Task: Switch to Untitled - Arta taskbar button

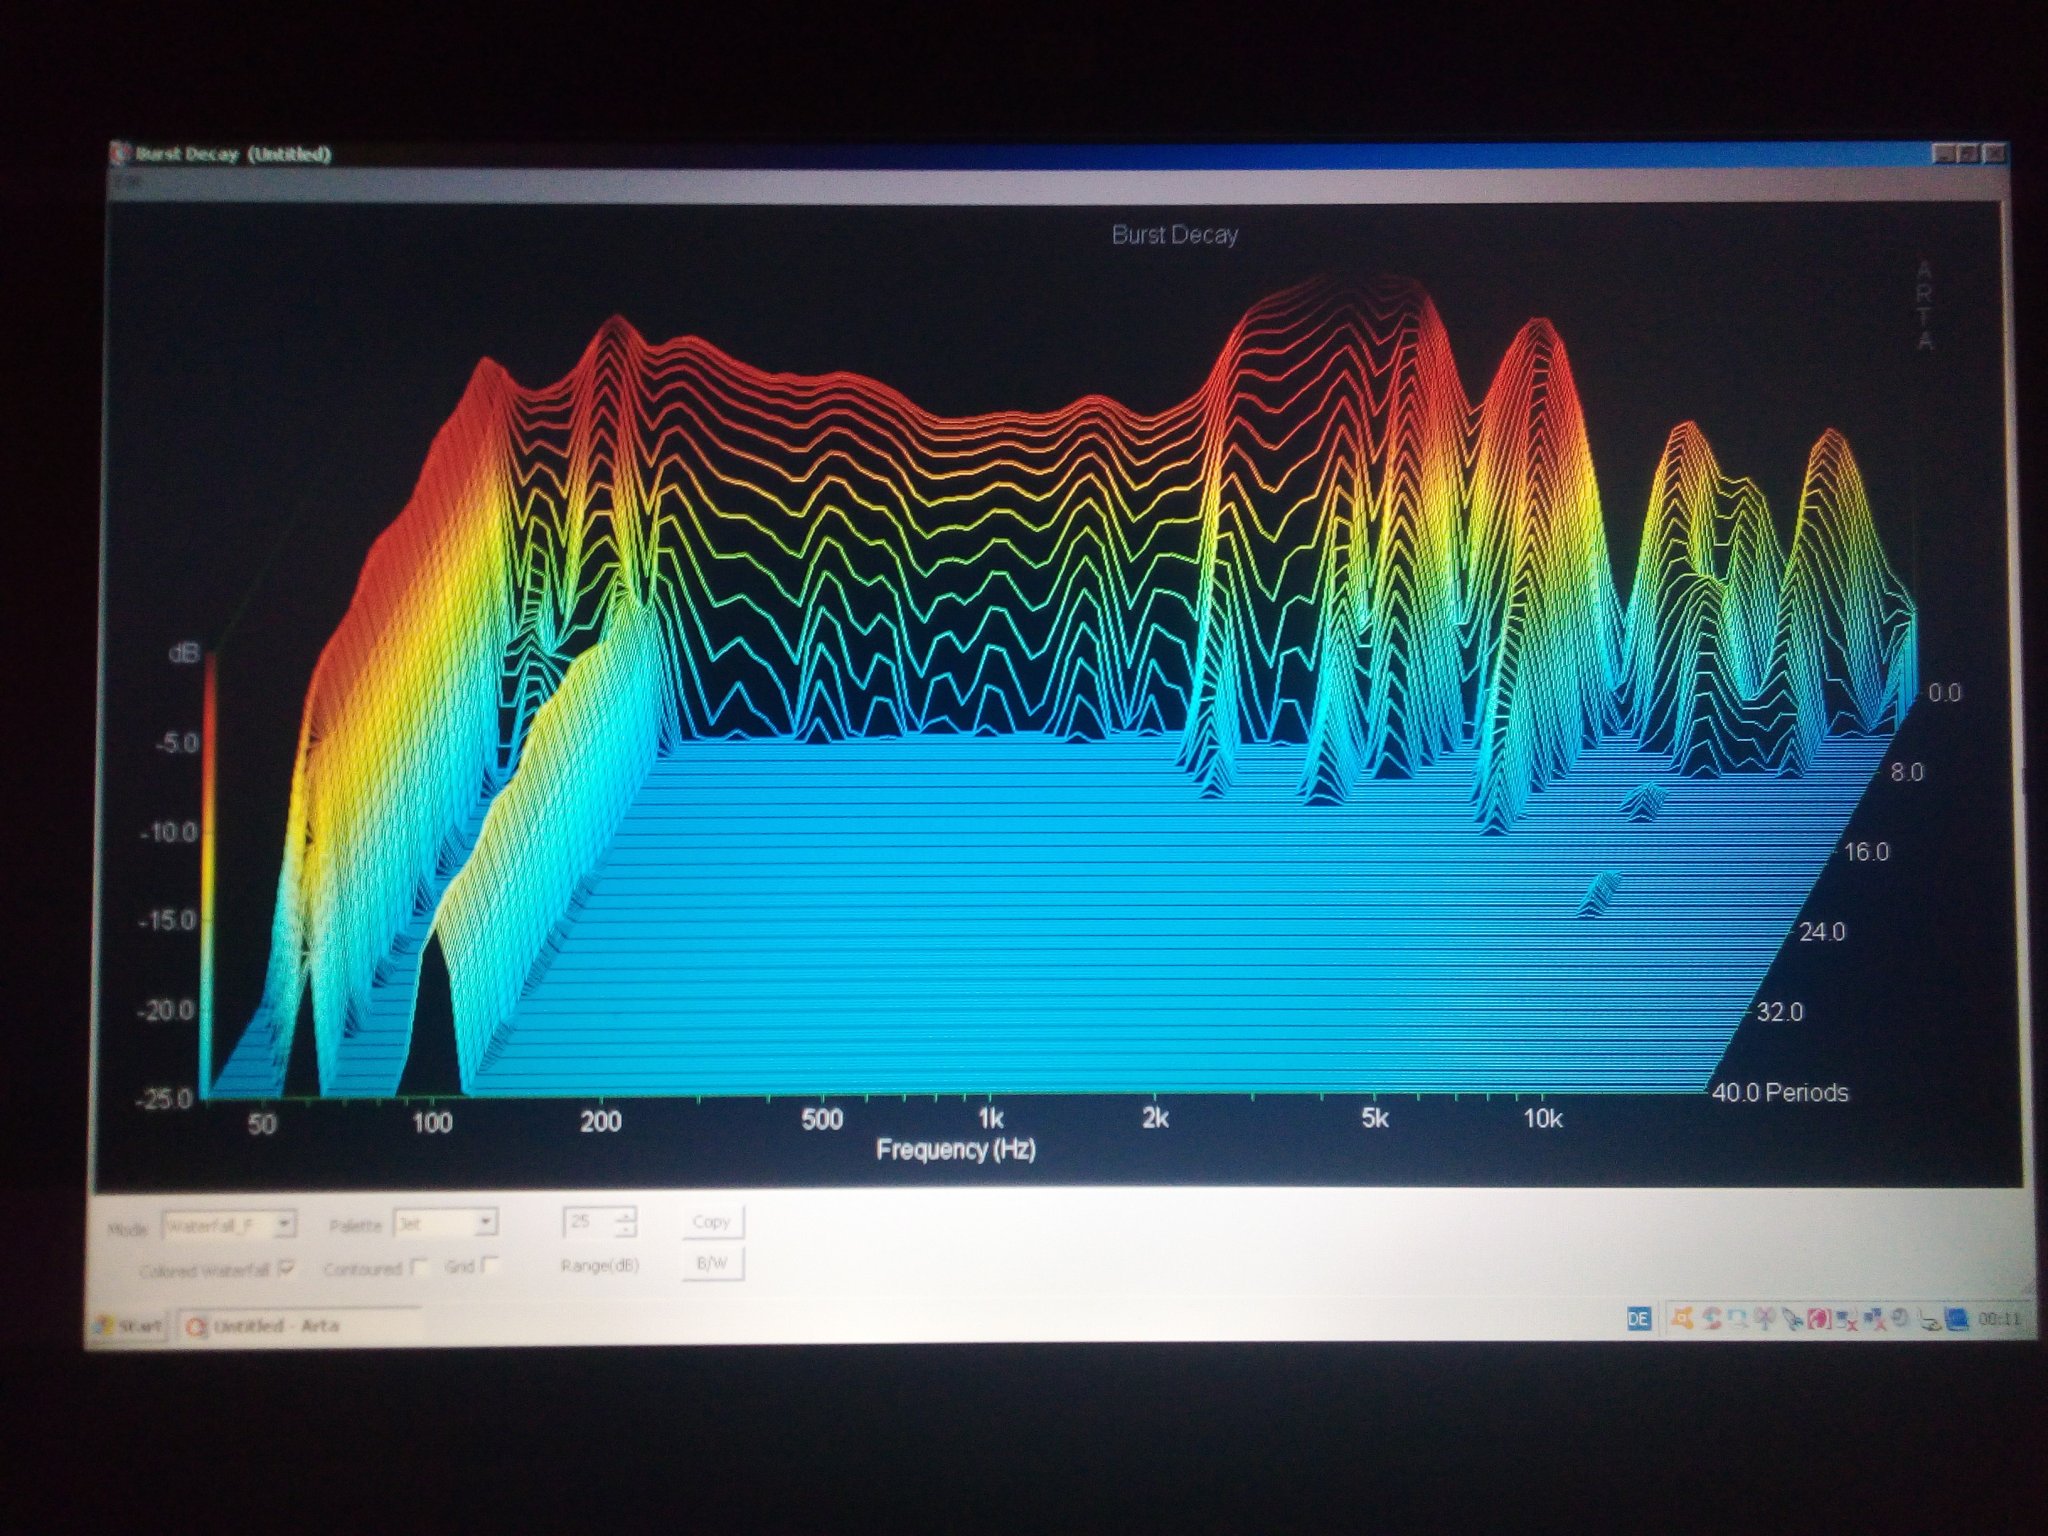Action: point(300,1326)
